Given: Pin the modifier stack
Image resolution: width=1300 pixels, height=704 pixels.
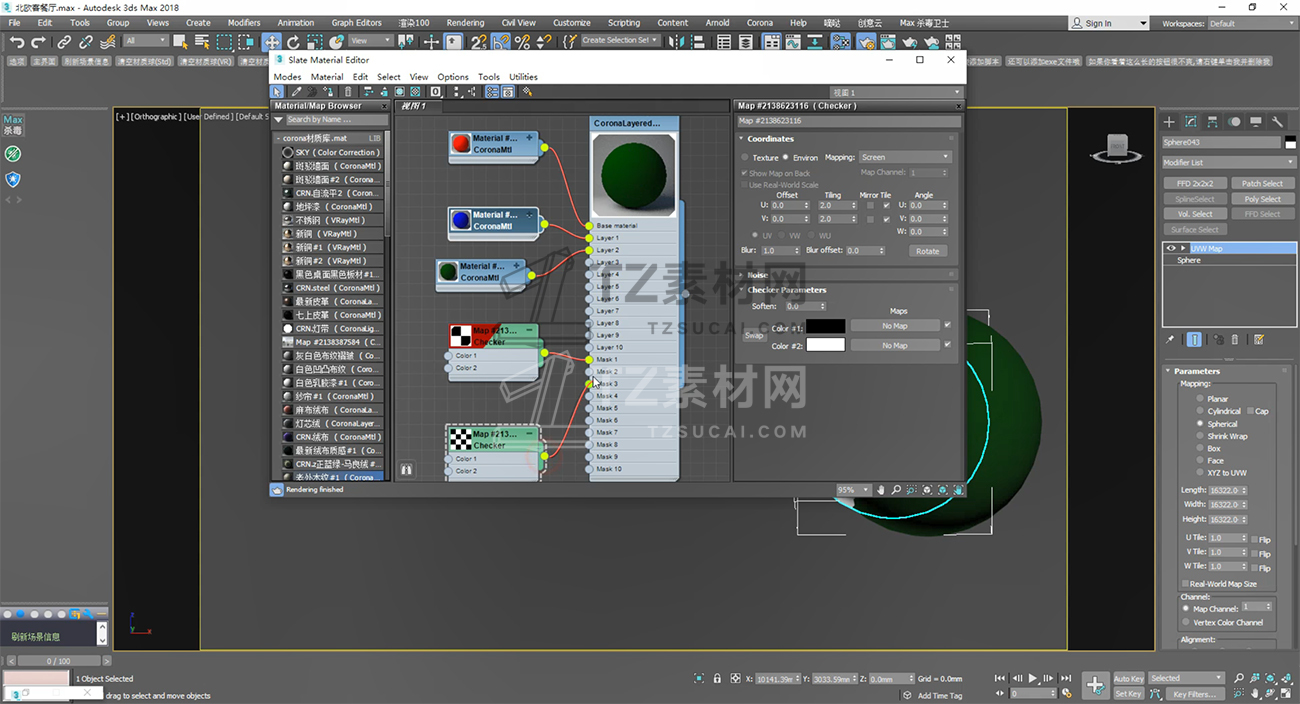Looking at the screenshot, I should 1170,340.
